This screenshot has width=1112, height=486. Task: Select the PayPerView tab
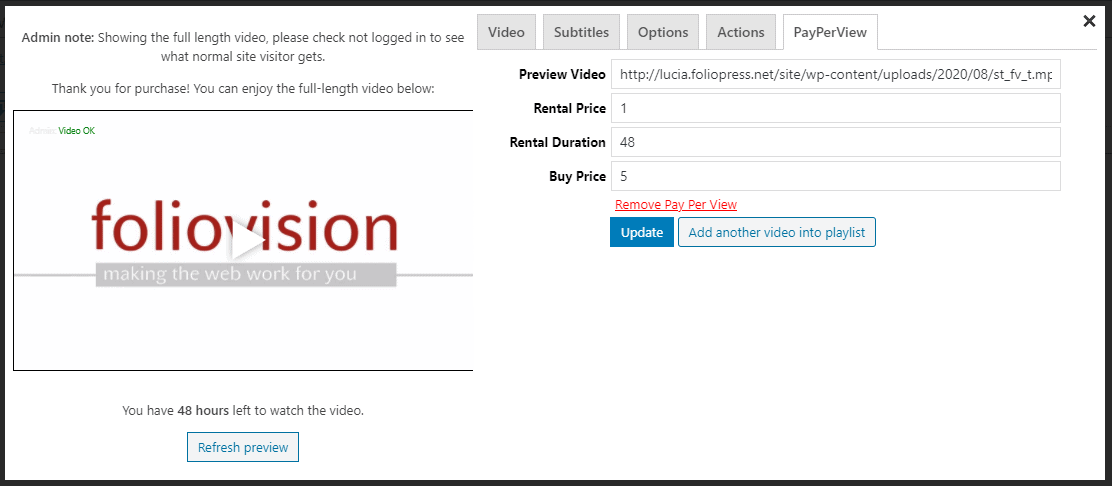coord(830,32)
